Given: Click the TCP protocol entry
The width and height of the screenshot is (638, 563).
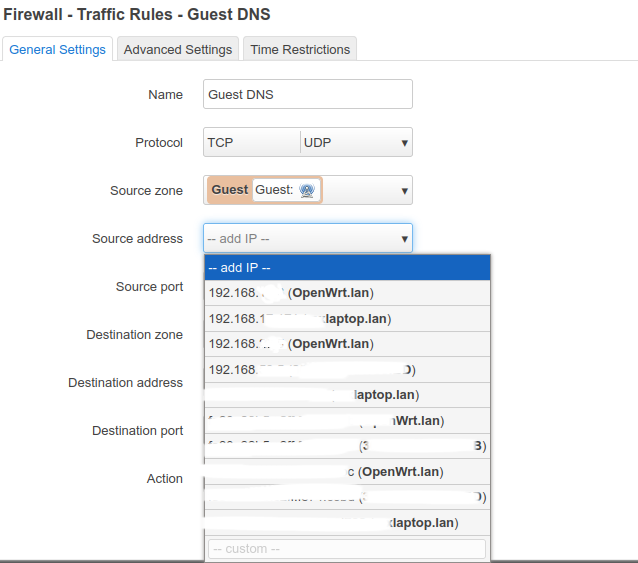Looking at the screenshot, I should pyautogui.click(x=221, y=143).
